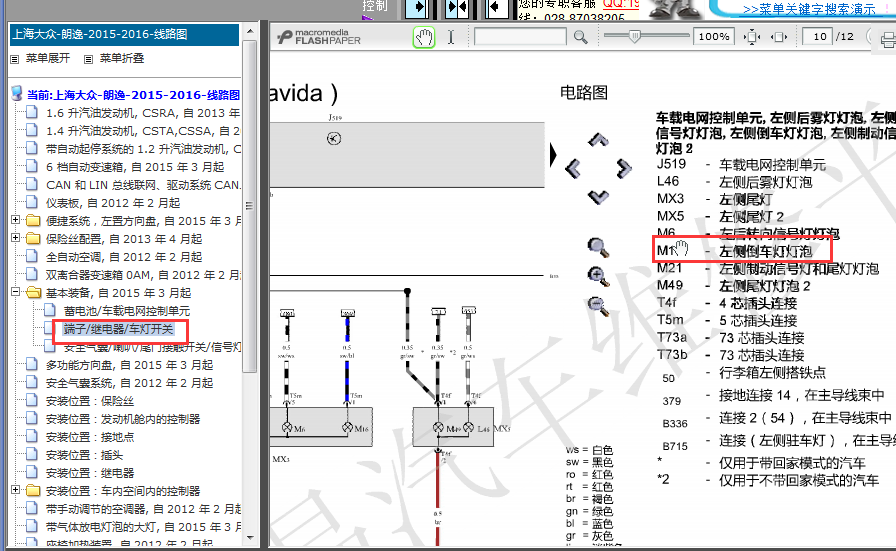This screenshot has width=896, height=551.
Task: Click legend line J519 车载电网控制单元
Action: (741, 165)
